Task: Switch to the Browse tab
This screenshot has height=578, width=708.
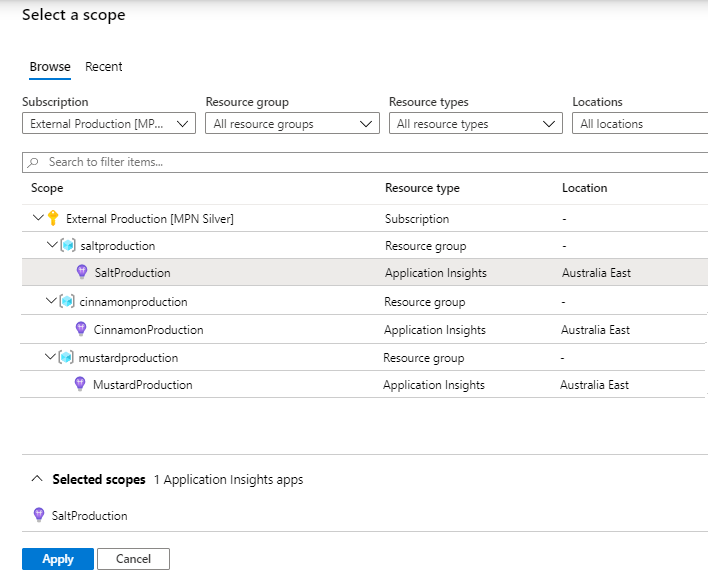Action: (x=50, y=67)
